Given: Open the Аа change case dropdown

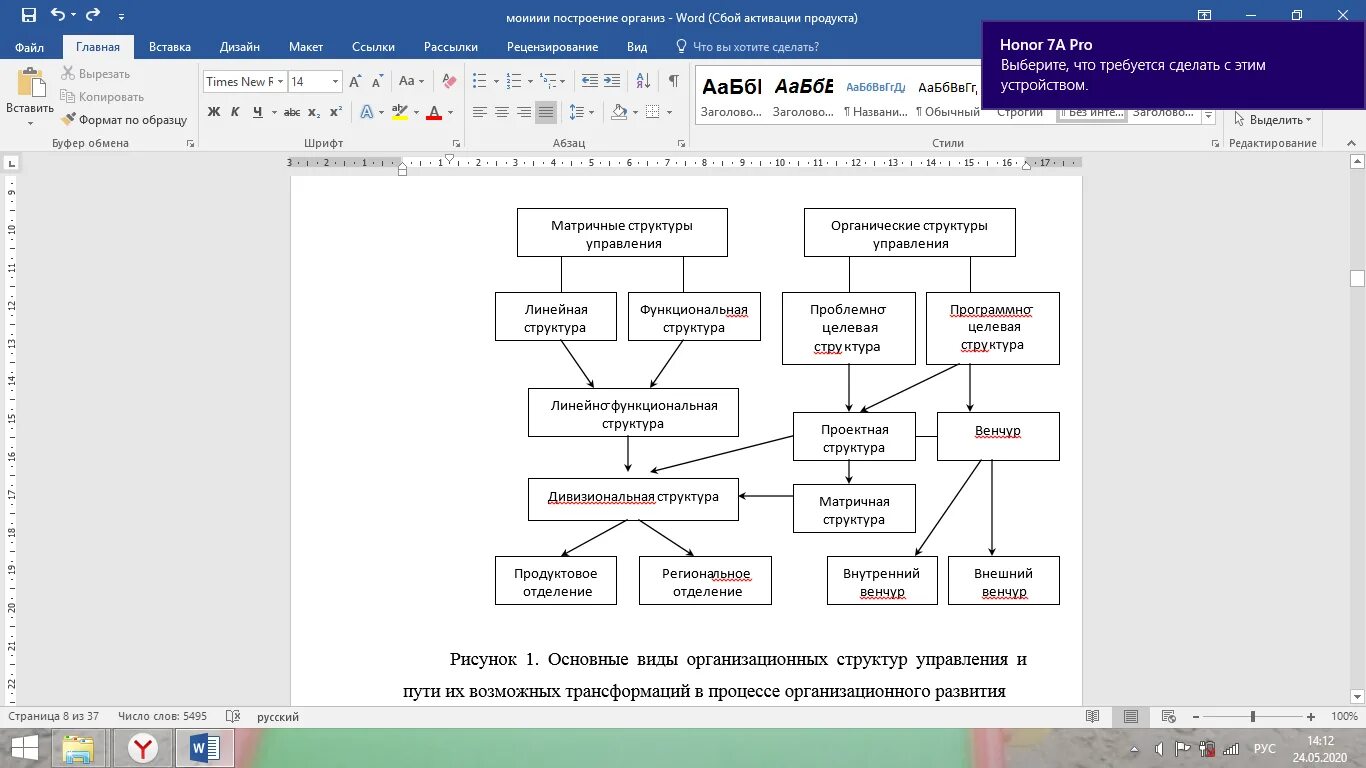Looking at the screenshot, I should pyautogui.click(x=412, y=82).
